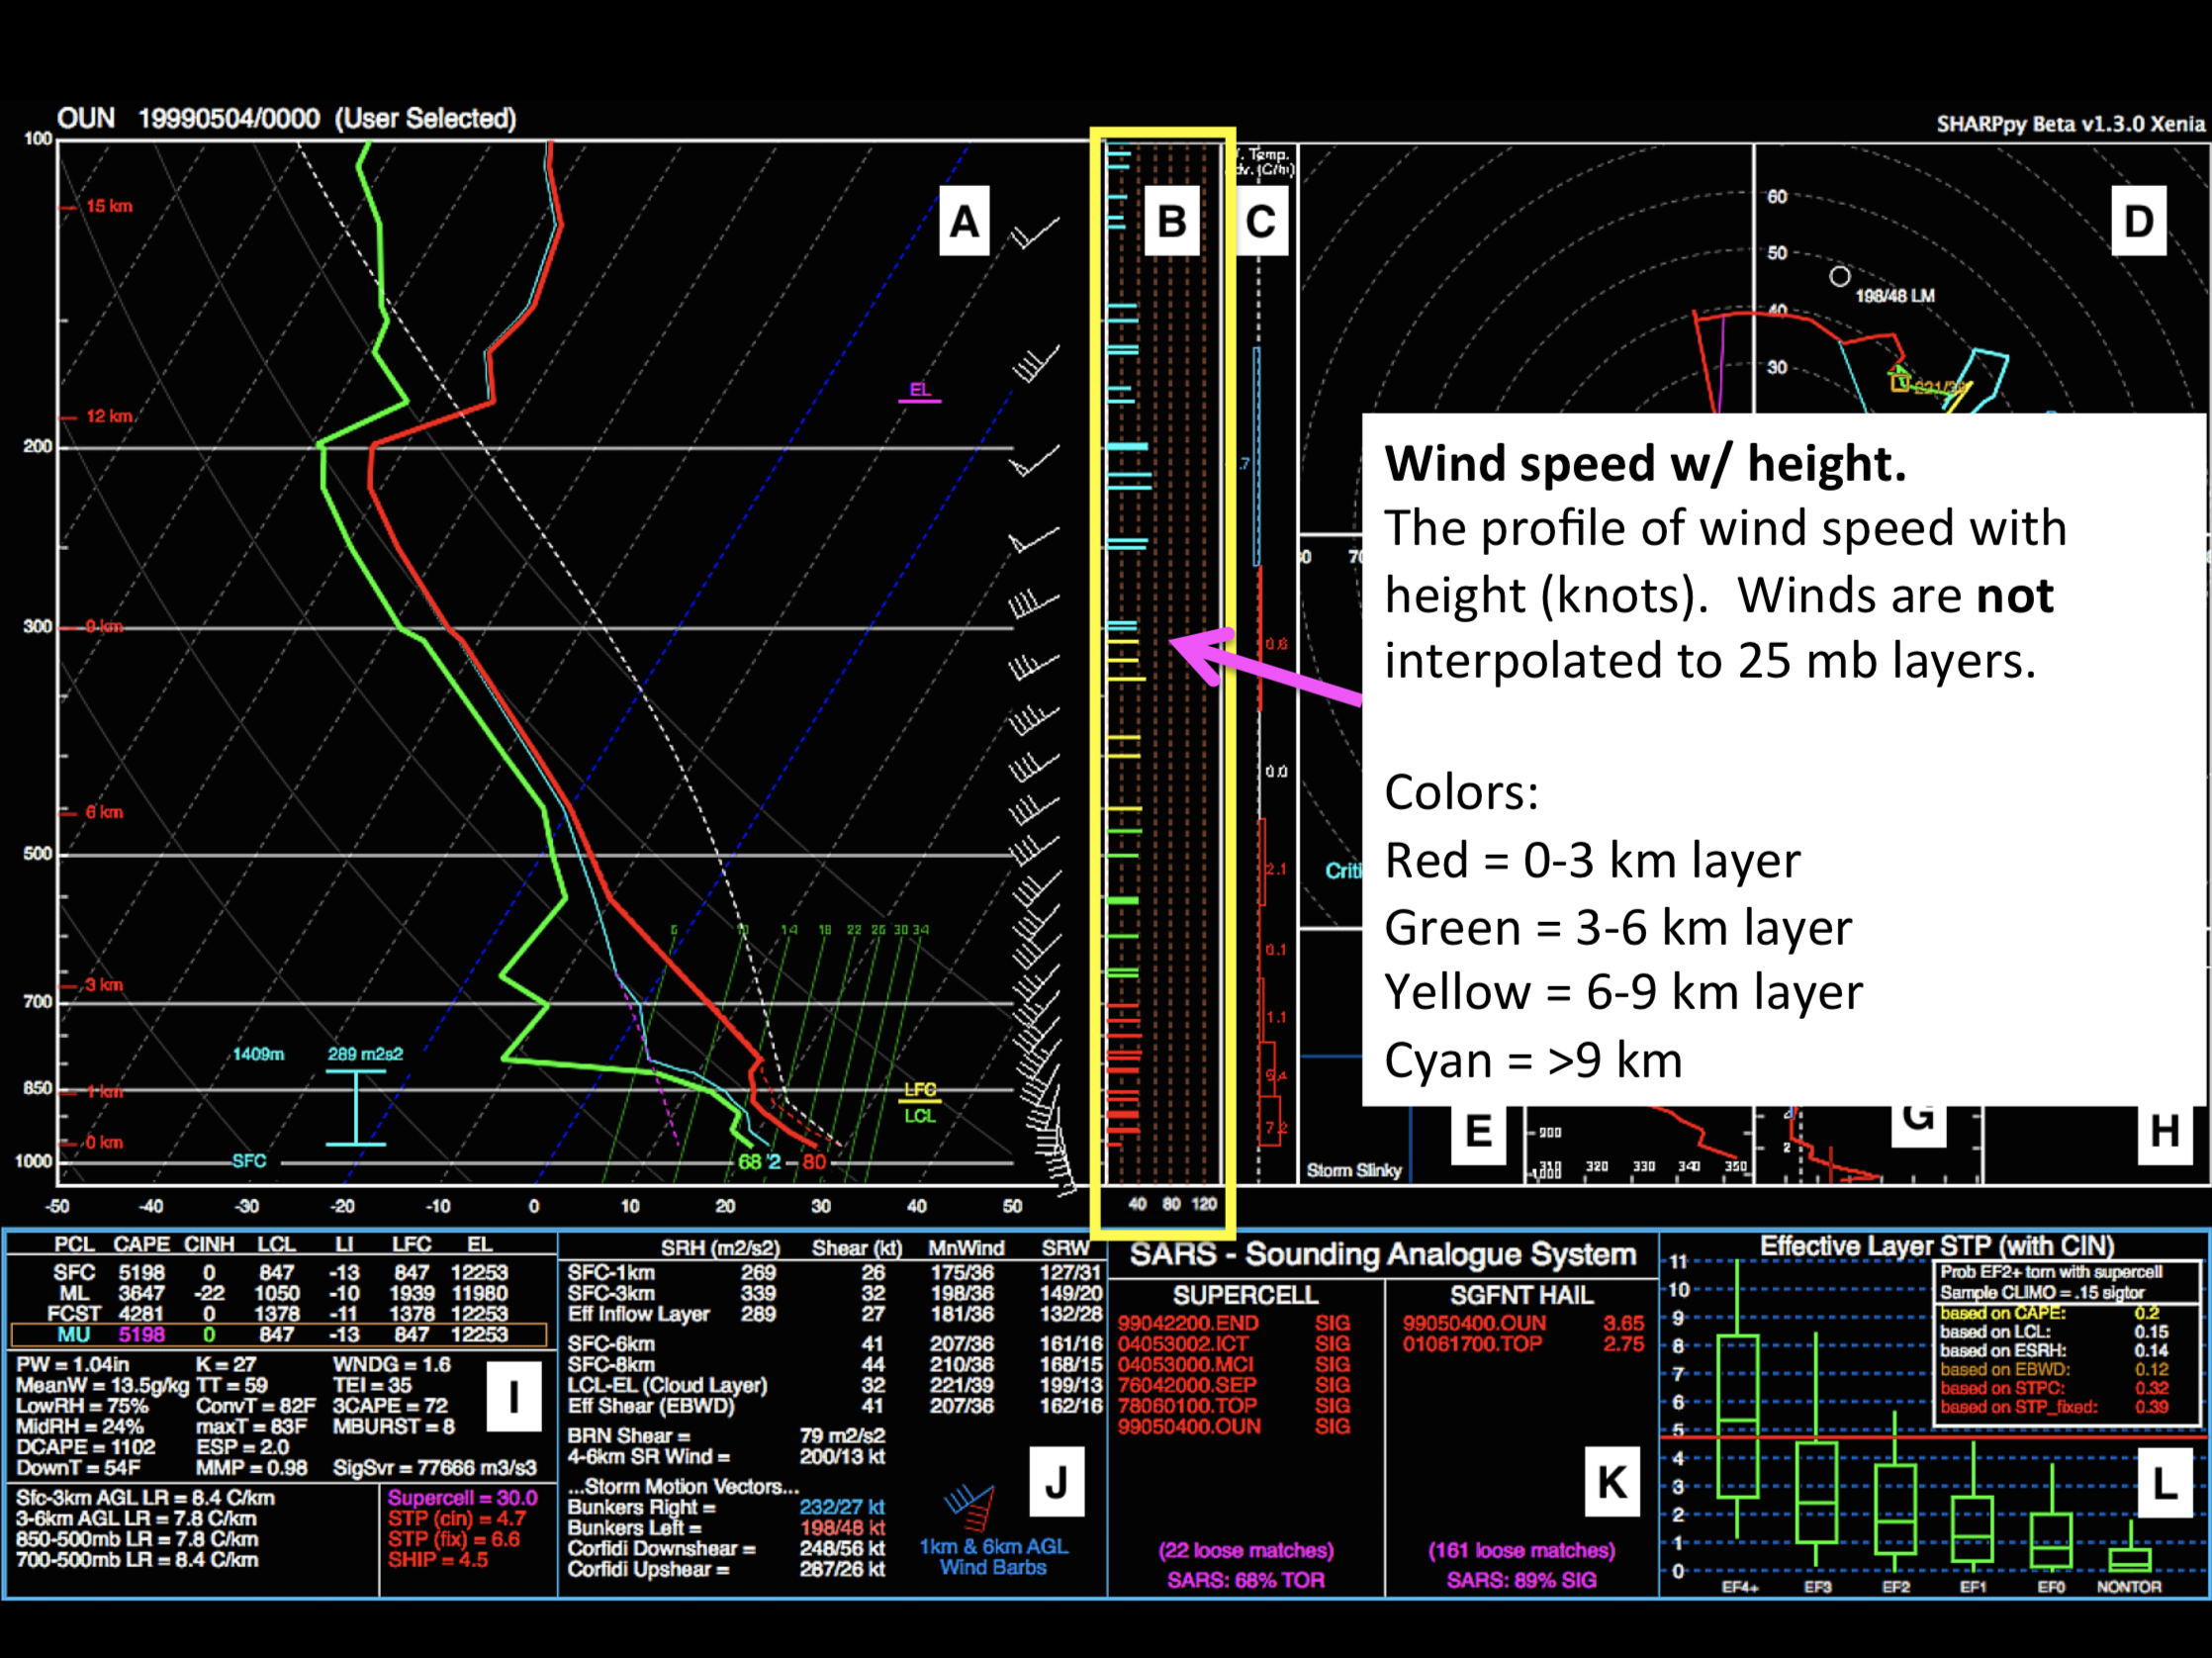The width and height of the screenshot is (2212, 1658).
Task: Click the yellow LFC marker on Skew-T
Action: point(920,1091)
